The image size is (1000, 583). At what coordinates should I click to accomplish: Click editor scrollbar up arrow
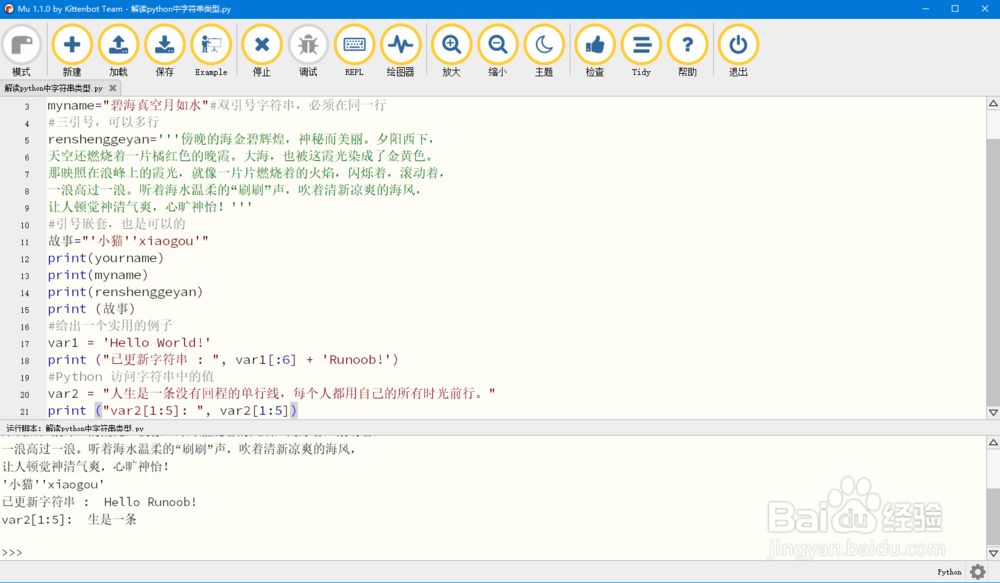[x=993, y=103]
